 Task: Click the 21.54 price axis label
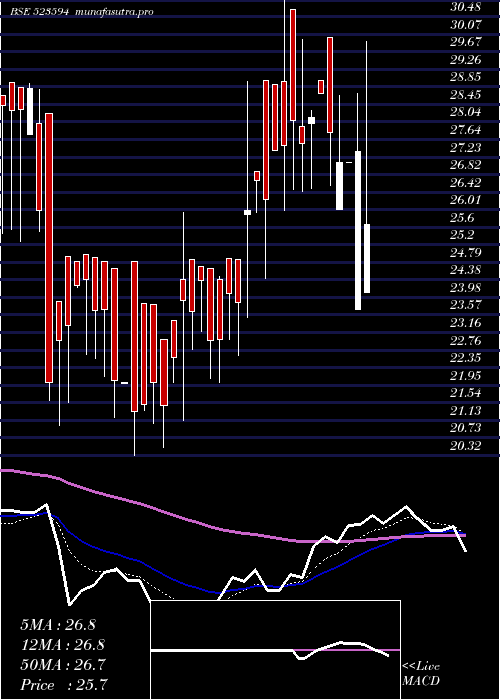(465, 393)
